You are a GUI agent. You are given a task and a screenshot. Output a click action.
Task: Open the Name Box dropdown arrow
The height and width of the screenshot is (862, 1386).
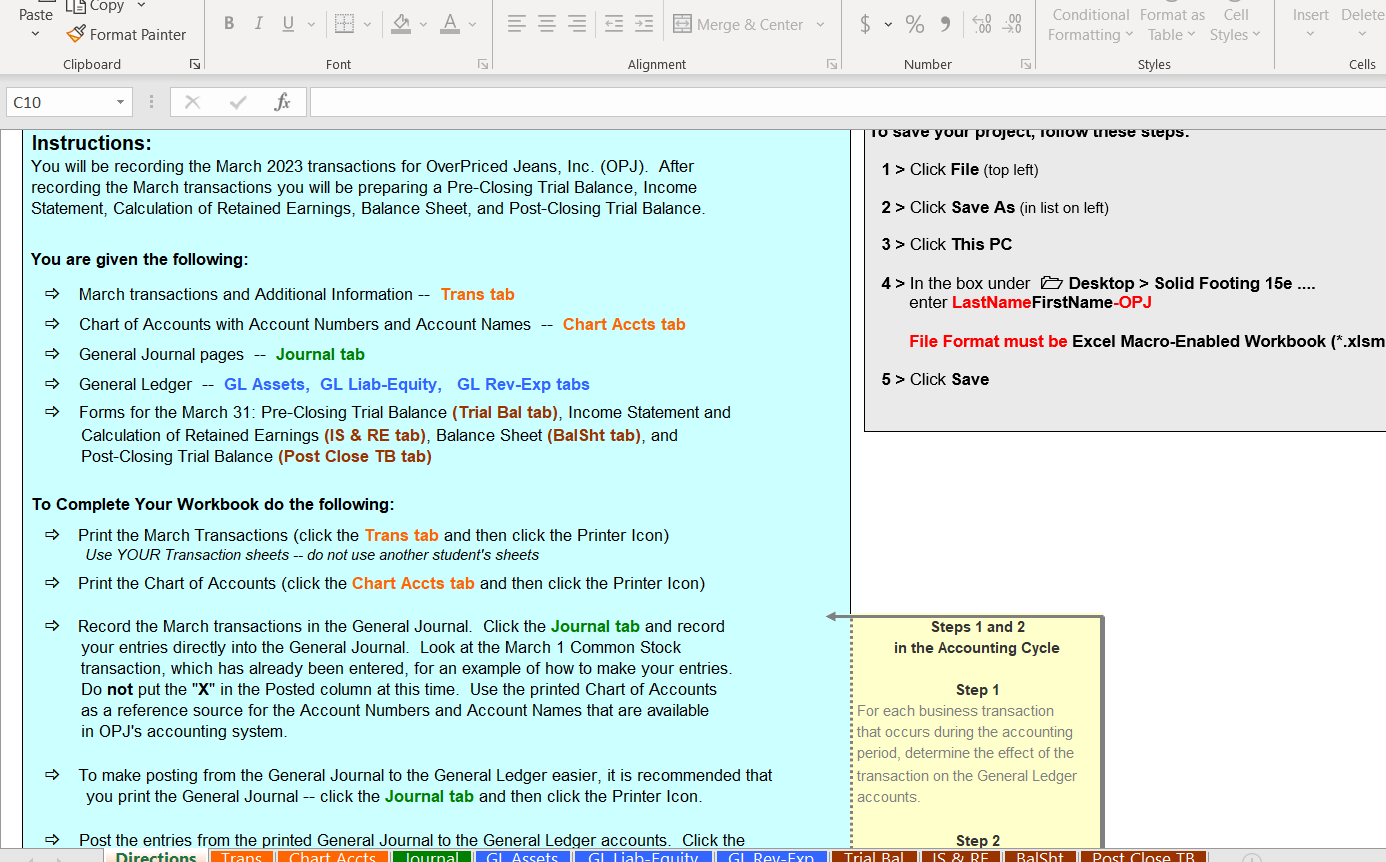[x=120, y=102]
